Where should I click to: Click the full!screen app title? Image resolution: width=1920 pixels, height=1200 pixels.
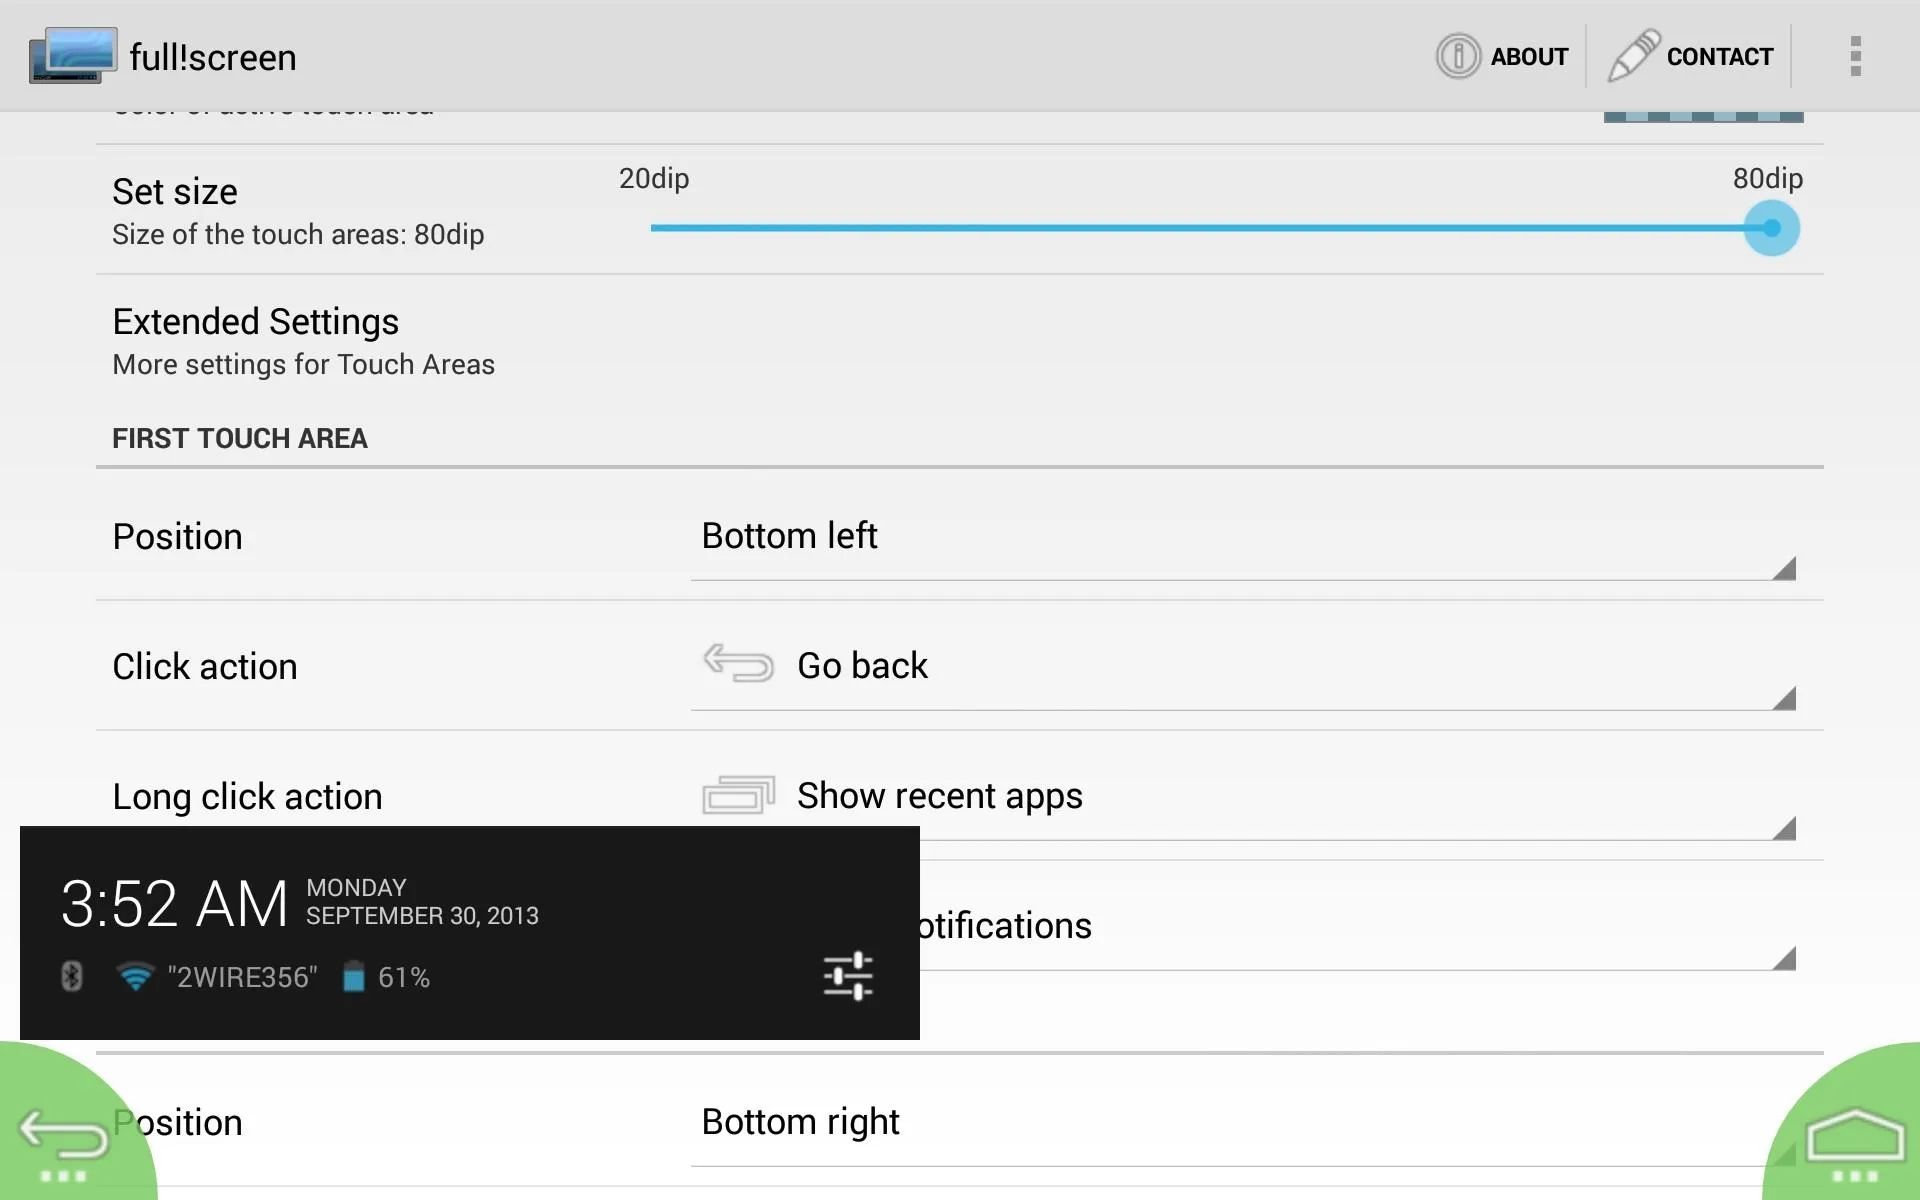click(x=213, y=57)
